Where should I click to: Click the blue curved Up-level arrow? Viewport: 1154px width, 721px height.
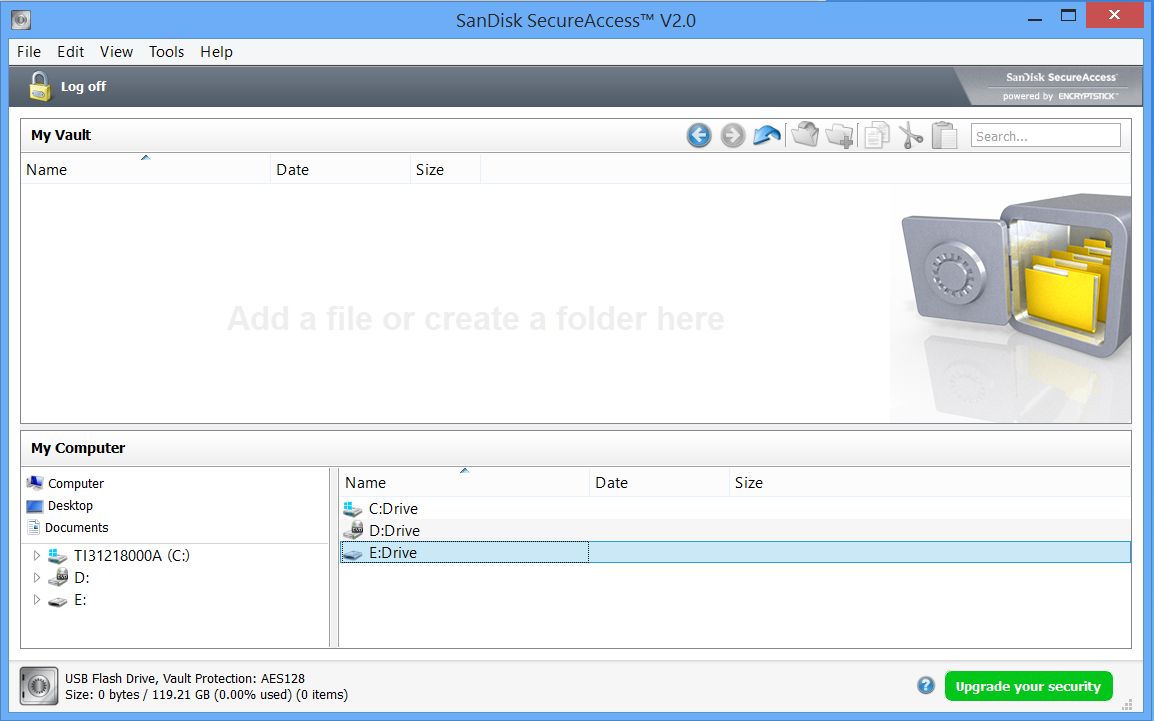click(767, 136)
